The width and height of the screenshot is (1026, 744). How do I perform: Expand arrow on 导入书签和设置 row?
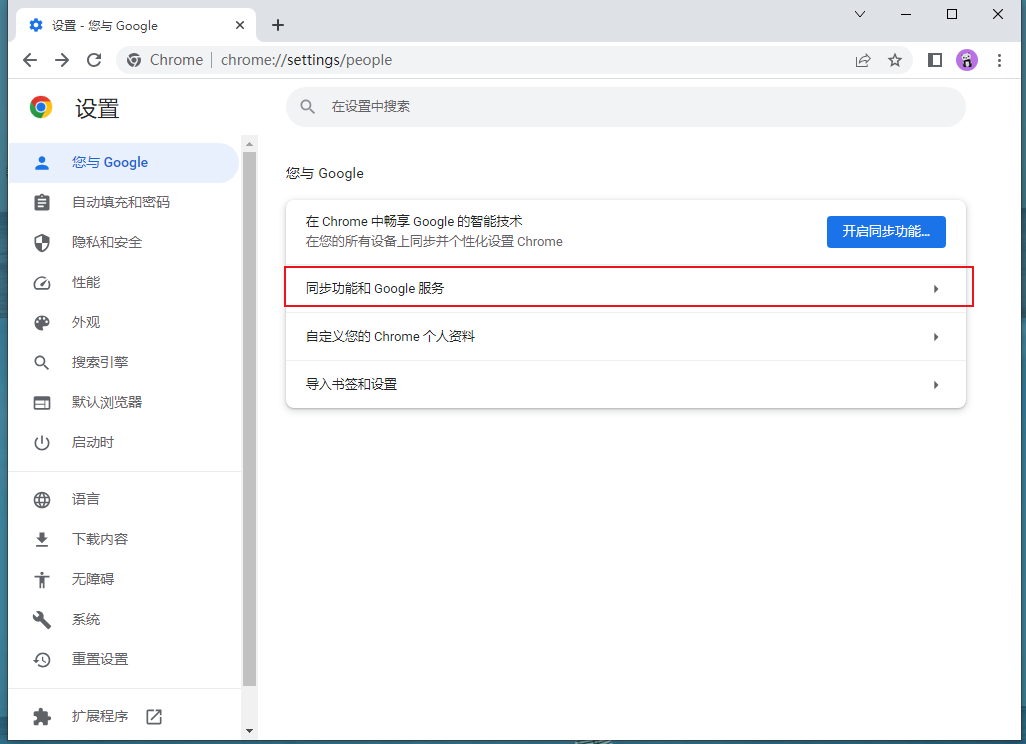(x=936, y=385)
